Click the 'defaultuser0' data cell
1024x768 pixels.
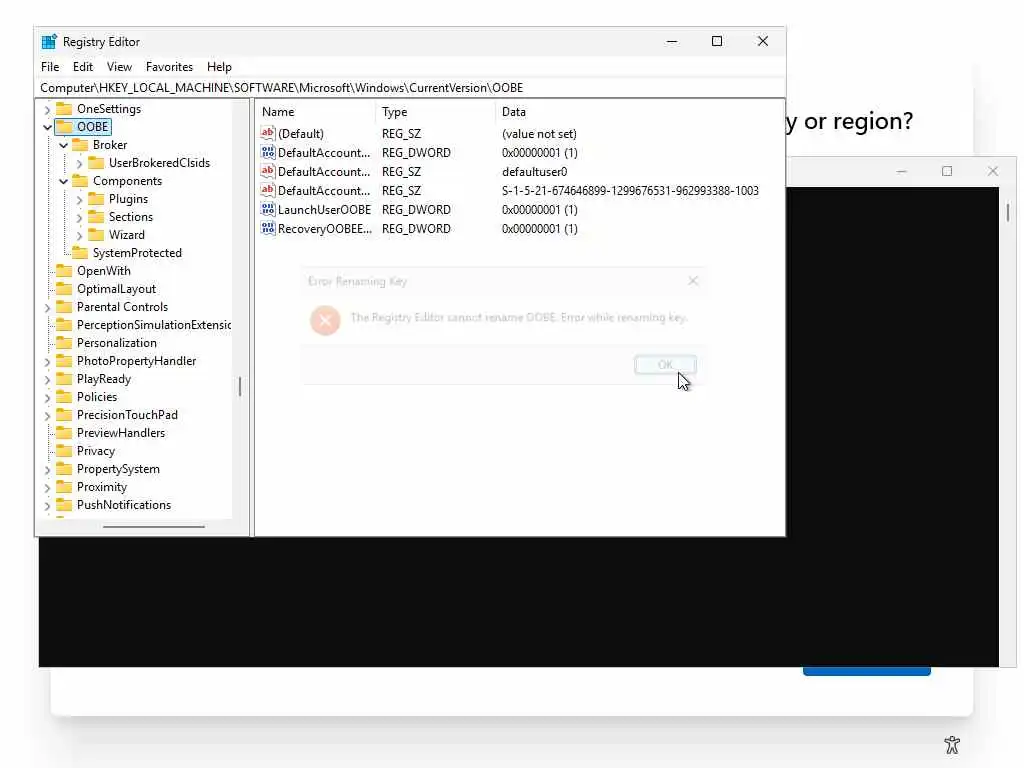pos(534,172)
